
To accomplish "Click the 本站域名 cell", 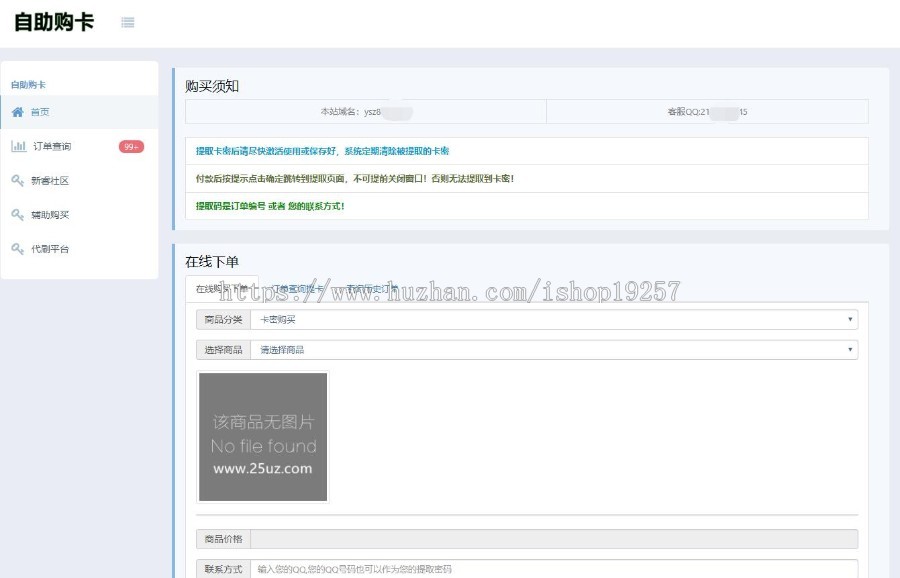I will (x=366, y=112).
